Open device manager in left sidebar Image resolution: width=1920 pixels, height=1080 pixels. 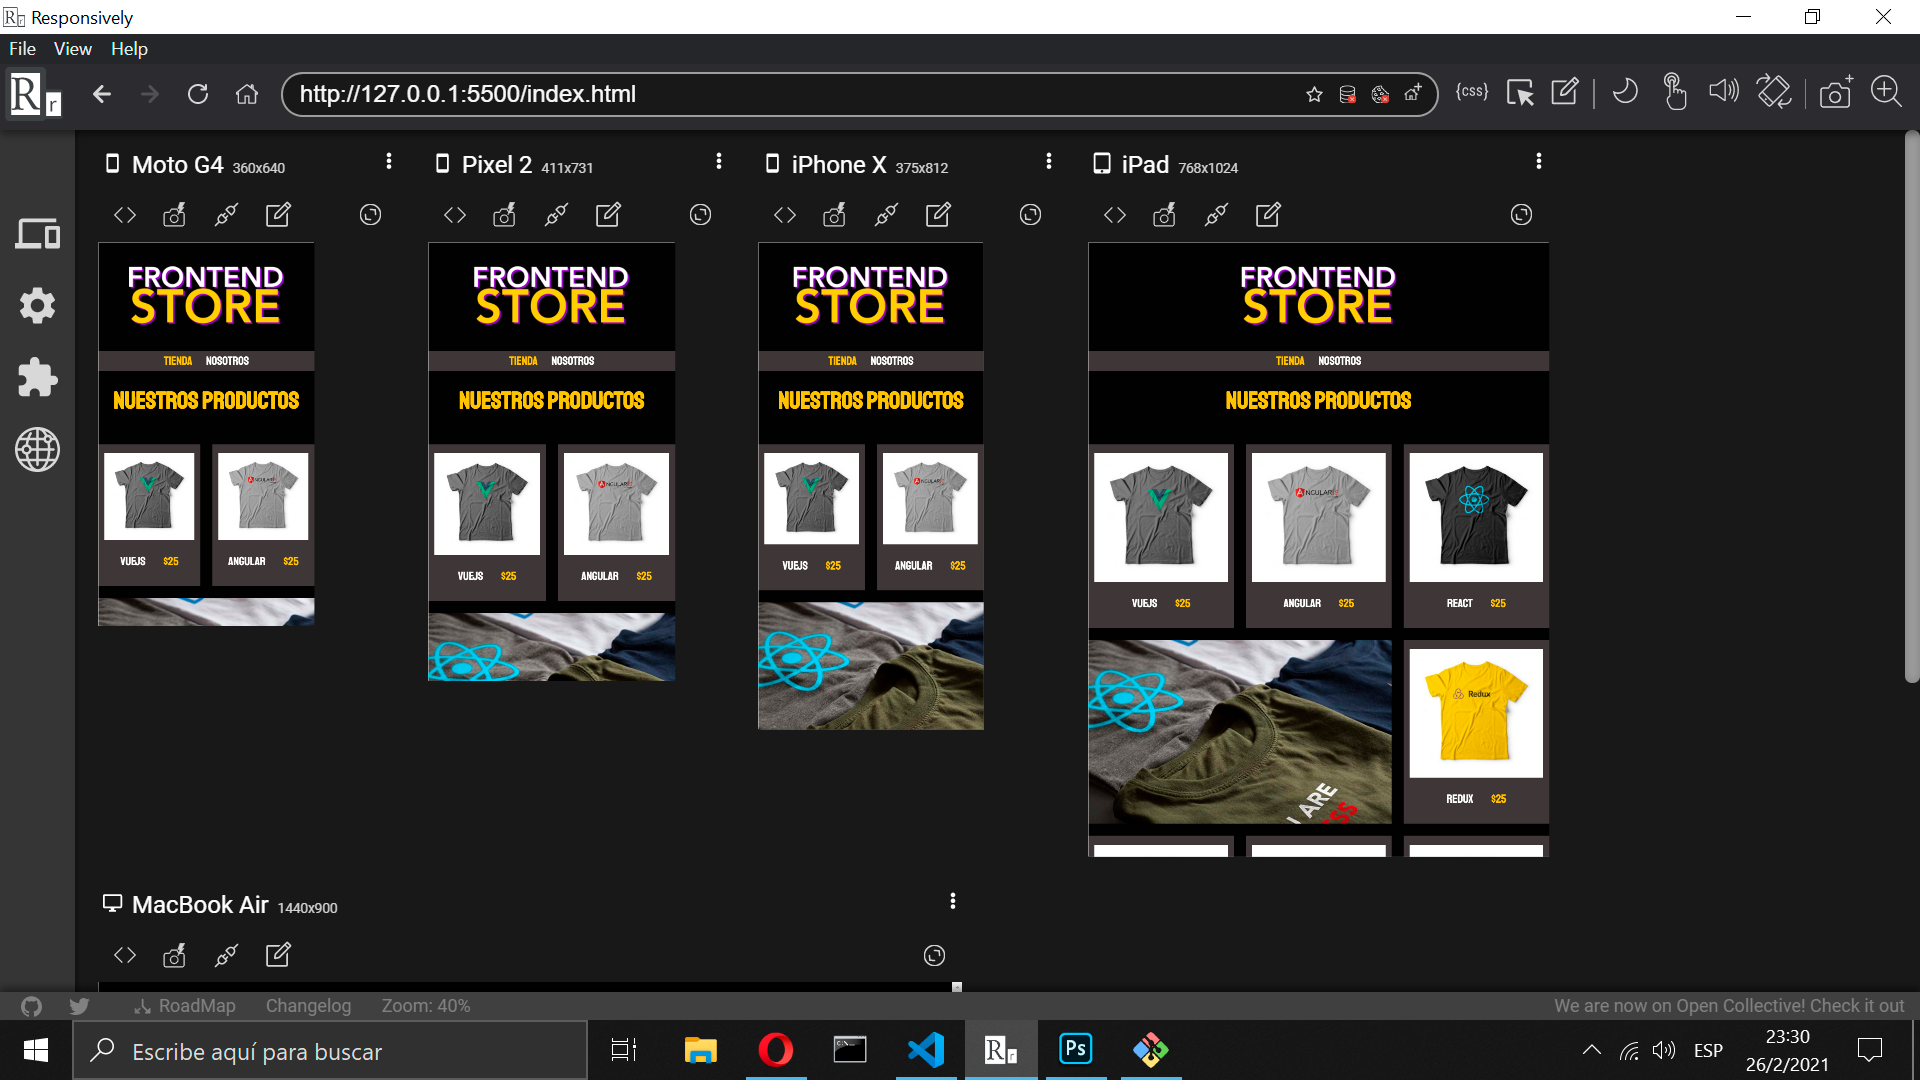click(37, 233)
